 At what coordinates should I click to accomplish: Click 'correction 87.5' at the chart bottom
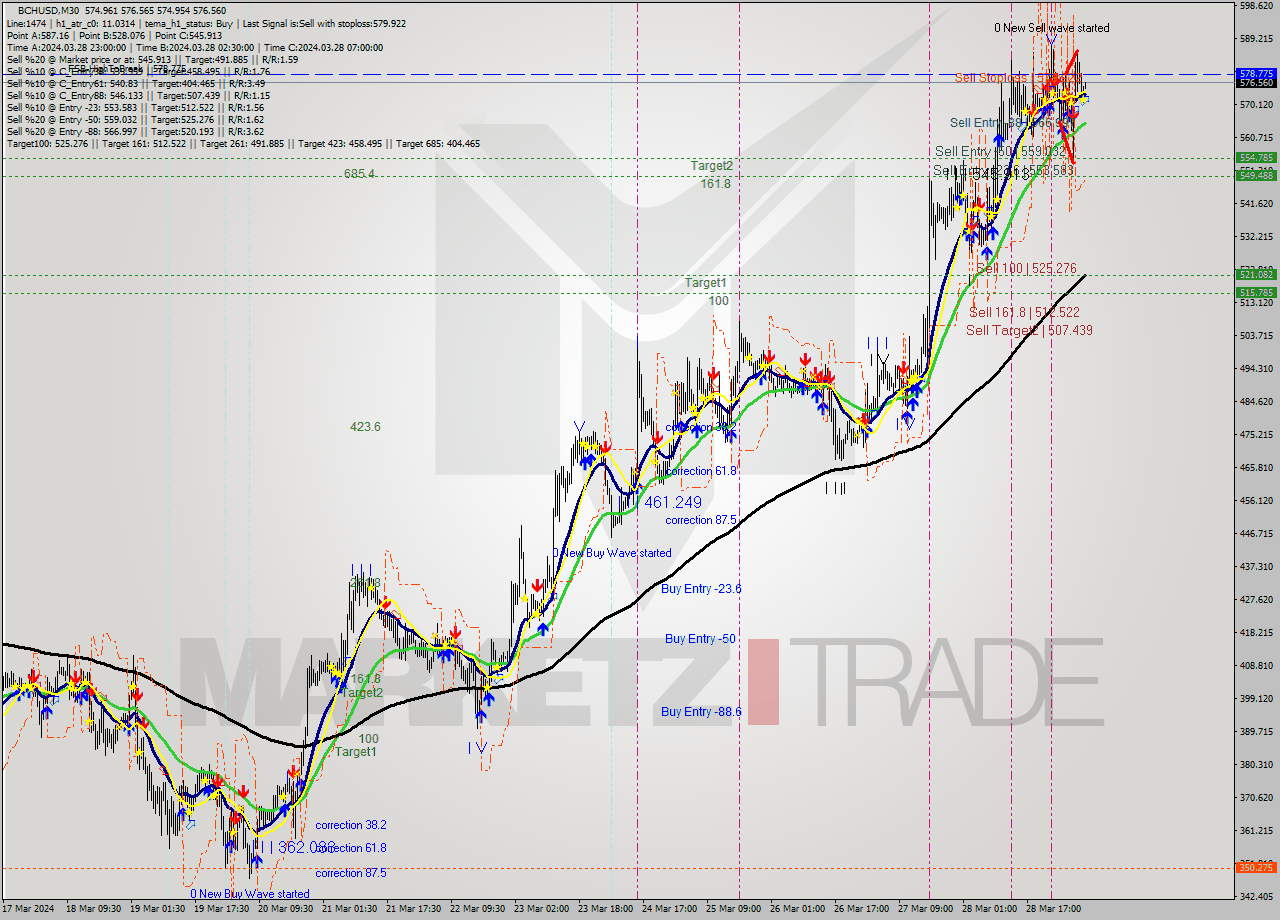click(350, 873)
